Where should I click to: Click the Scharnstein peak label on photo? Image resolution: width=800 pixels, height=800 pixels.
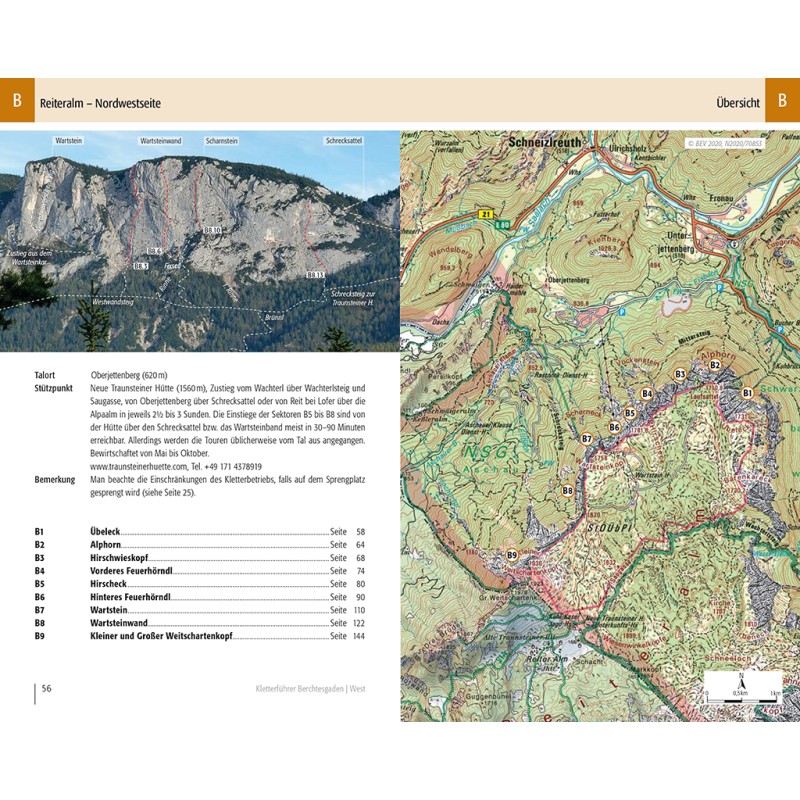tap(221, 141)
